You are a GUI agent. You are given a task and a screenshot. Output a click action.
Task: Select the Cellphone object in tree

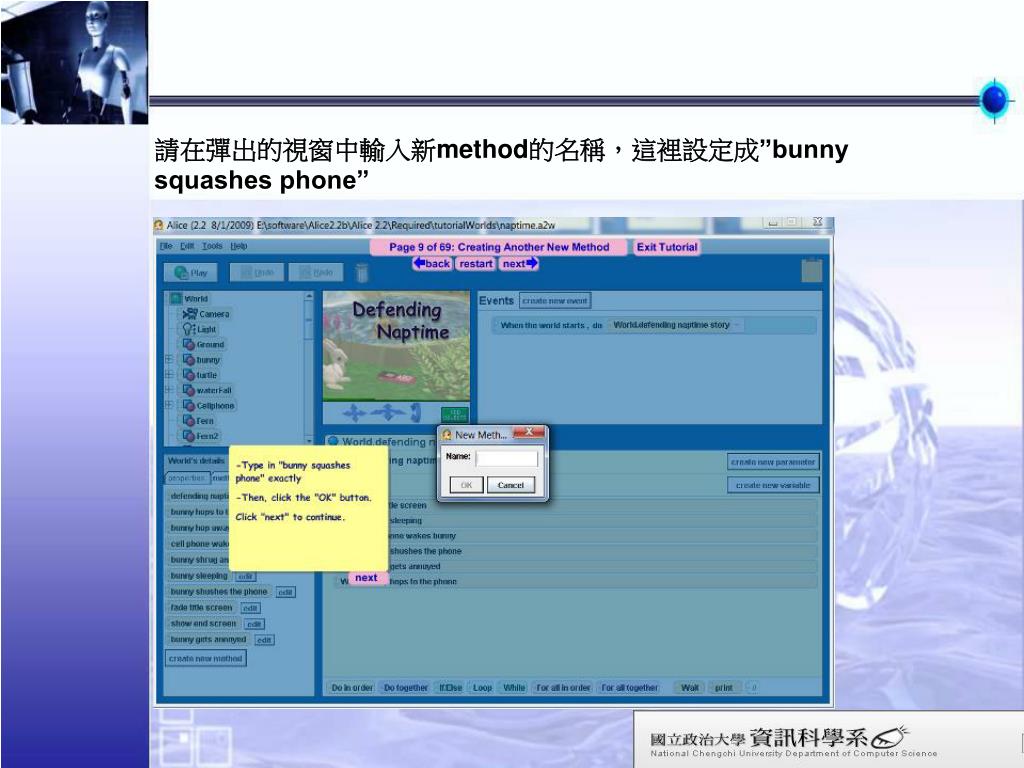pyautogui.click(x=208, y=406)
